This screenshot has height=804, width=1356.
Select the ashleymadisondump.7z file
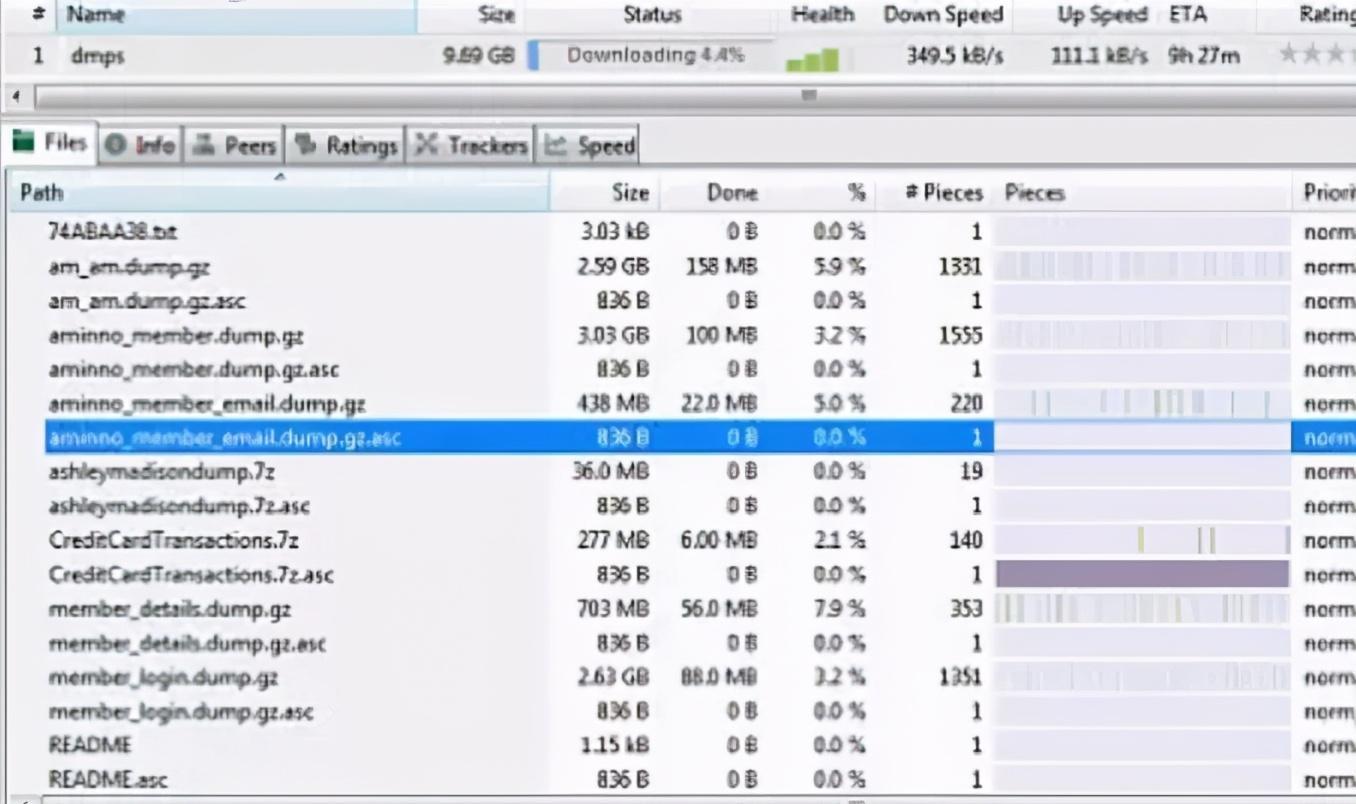[x=162, y=471]
